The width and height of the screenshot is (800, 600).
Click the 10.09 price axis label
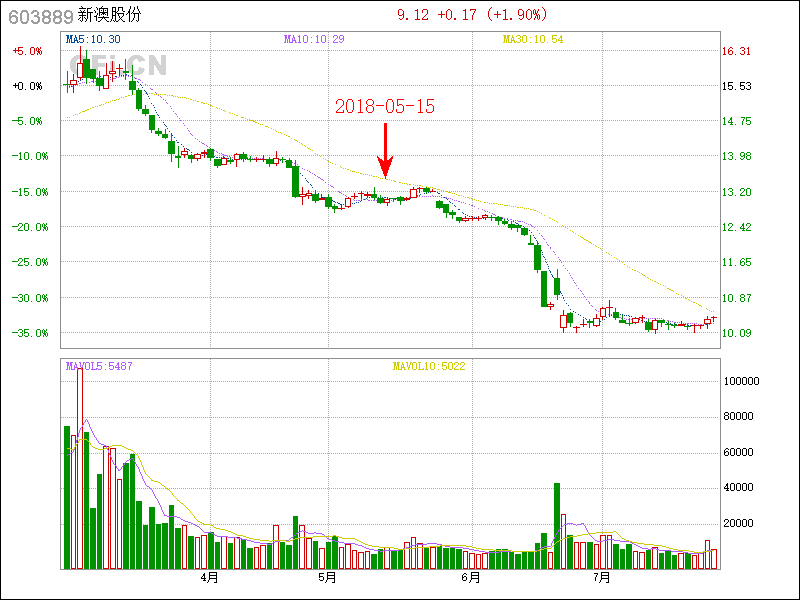[x=737, y=333]
